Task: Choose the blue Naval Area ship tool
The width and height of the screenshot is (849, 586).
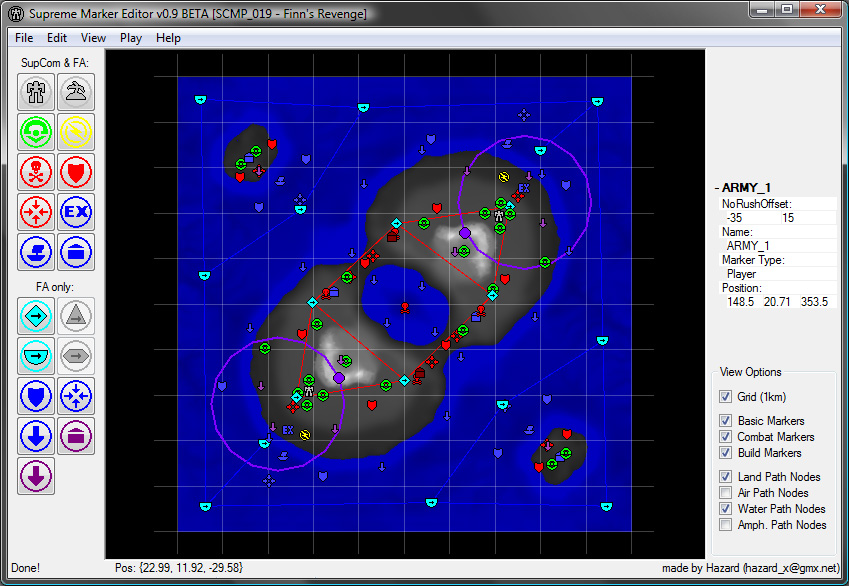Action: click(36, 252)
